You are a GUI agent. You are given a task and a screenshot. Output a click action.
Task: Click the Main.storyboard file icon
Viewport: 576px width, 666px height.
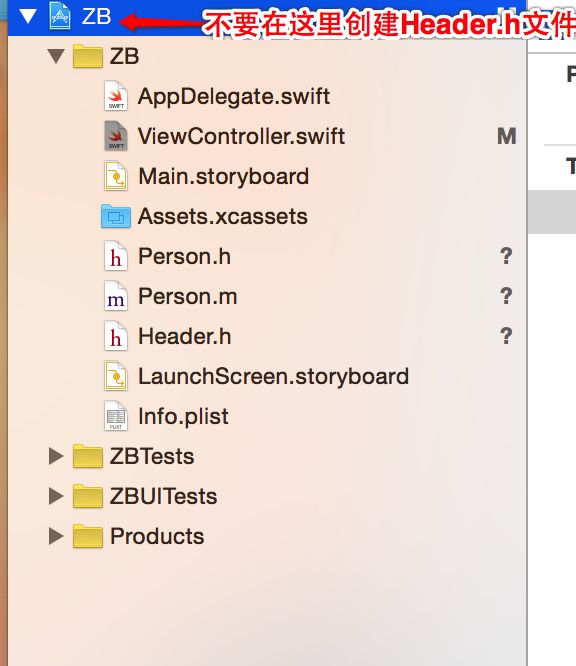[x=116, y=176]
